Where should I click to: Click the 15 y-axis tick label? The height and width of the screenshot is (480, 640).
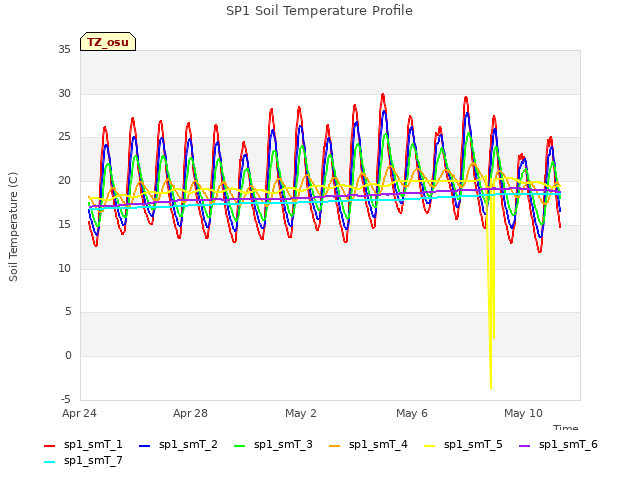tap(64, 224)
